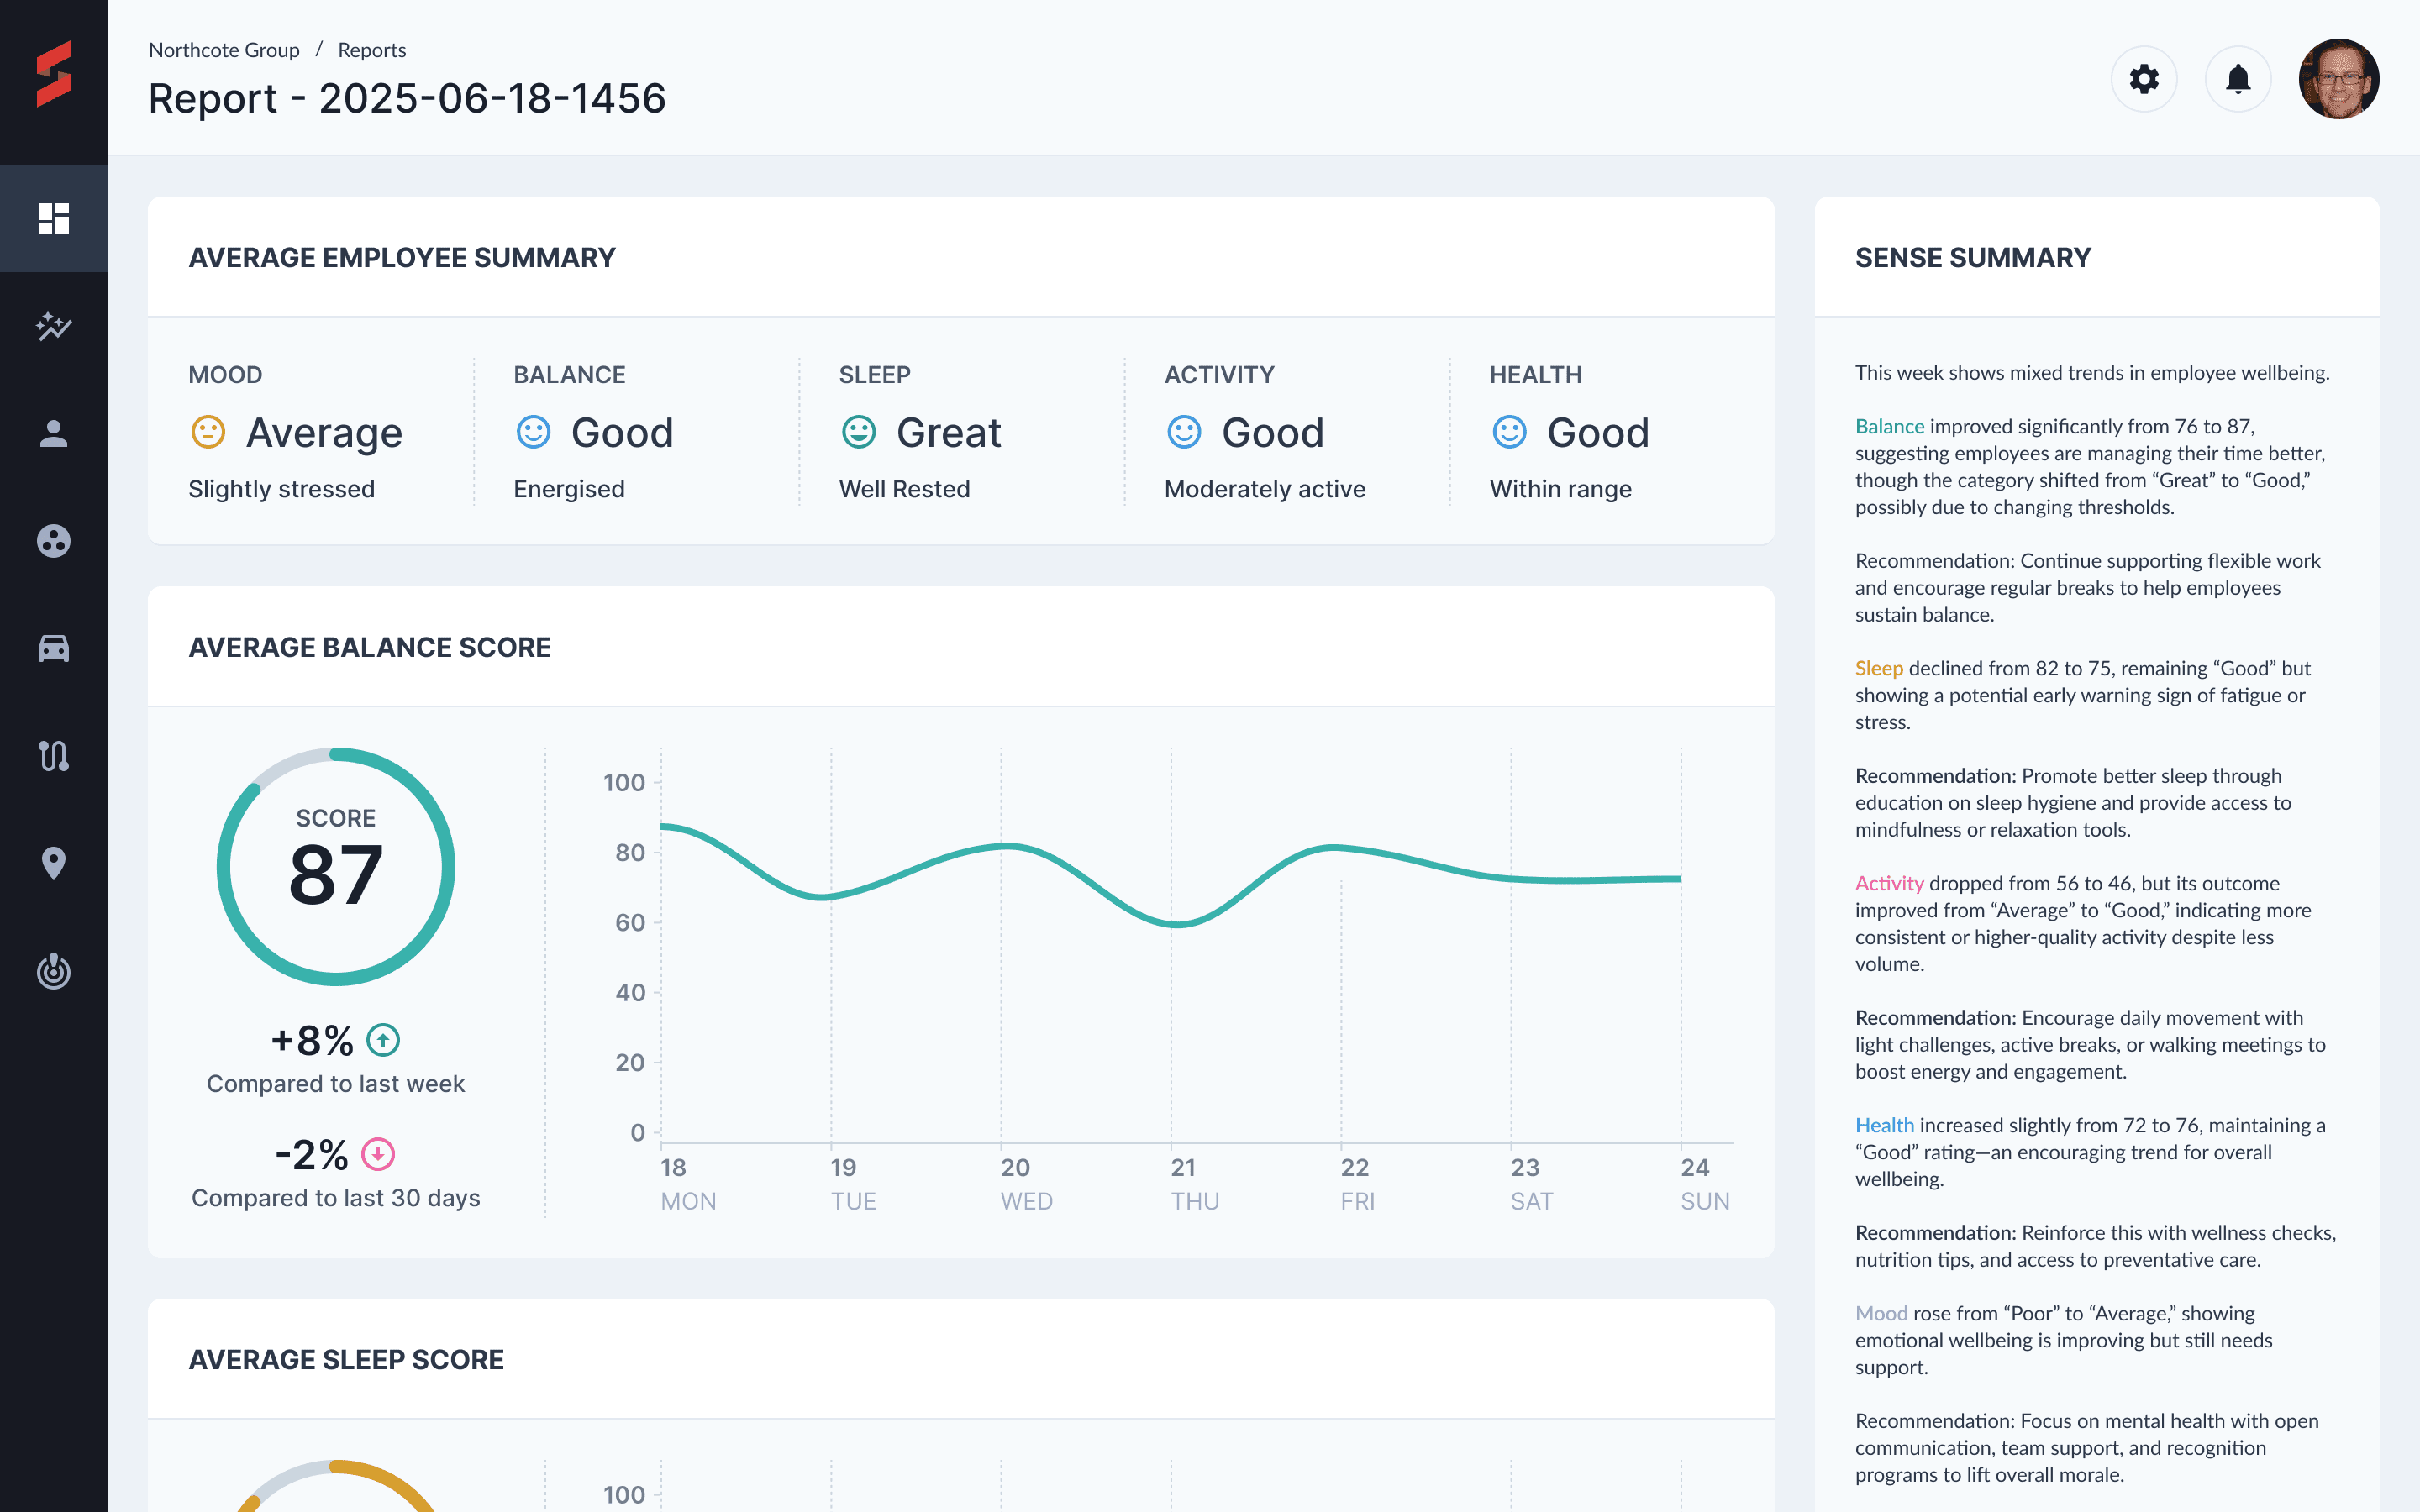
Task: Click the AVERAGE EMPLOYEE SUMMARY heading
Action: point(402,257)
